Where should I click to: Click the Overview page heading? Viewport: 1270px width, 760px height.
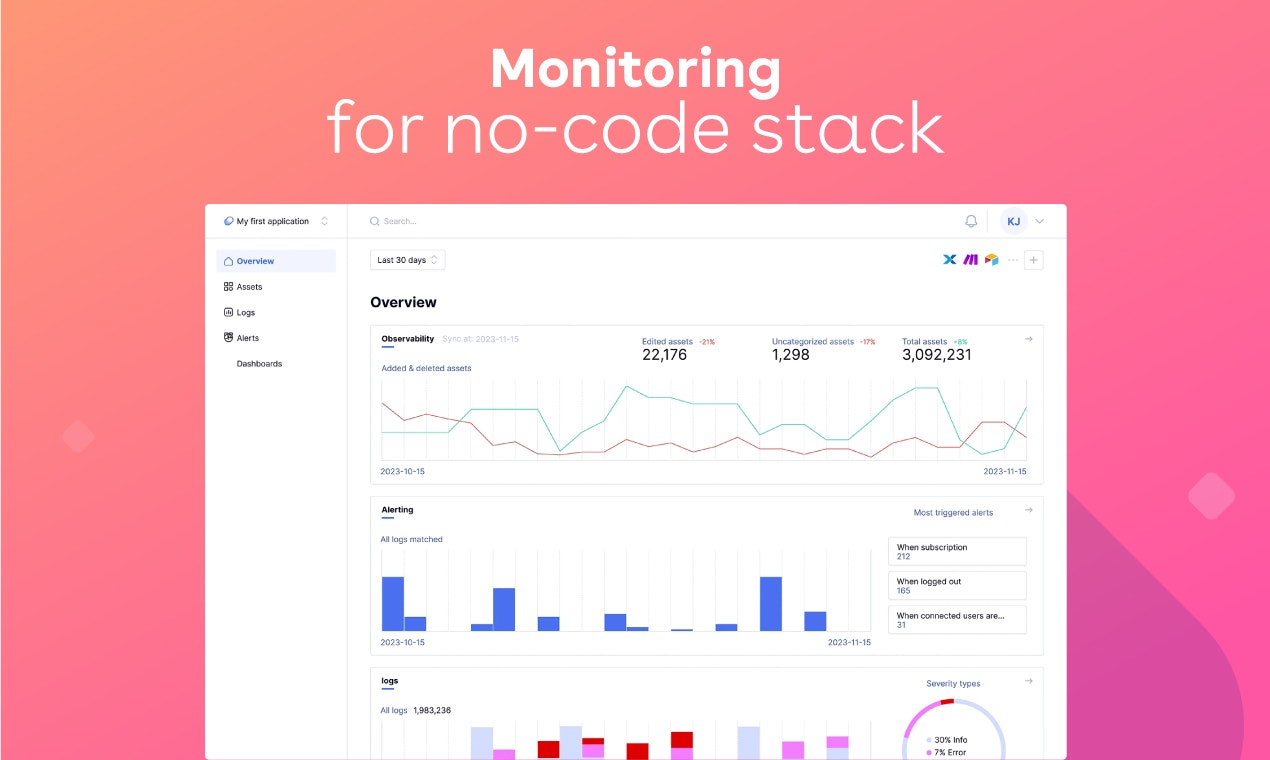403,302
